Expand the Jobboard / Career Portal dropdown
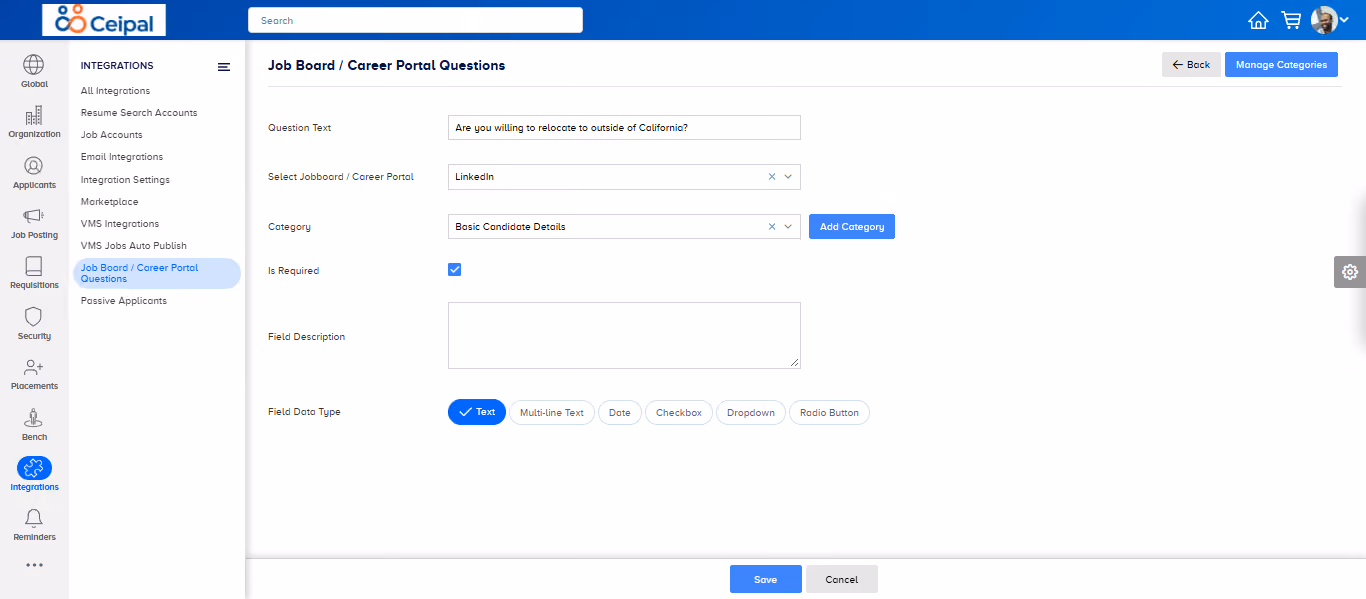Screen dimensions: 1366x599 788,177
